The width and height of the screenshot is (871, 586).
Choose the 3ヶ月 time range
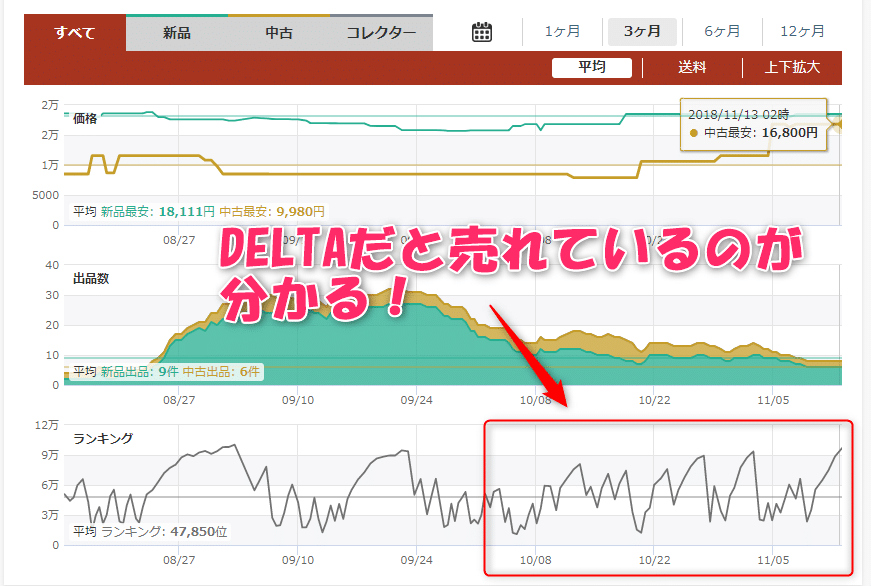tap(642, 32)
